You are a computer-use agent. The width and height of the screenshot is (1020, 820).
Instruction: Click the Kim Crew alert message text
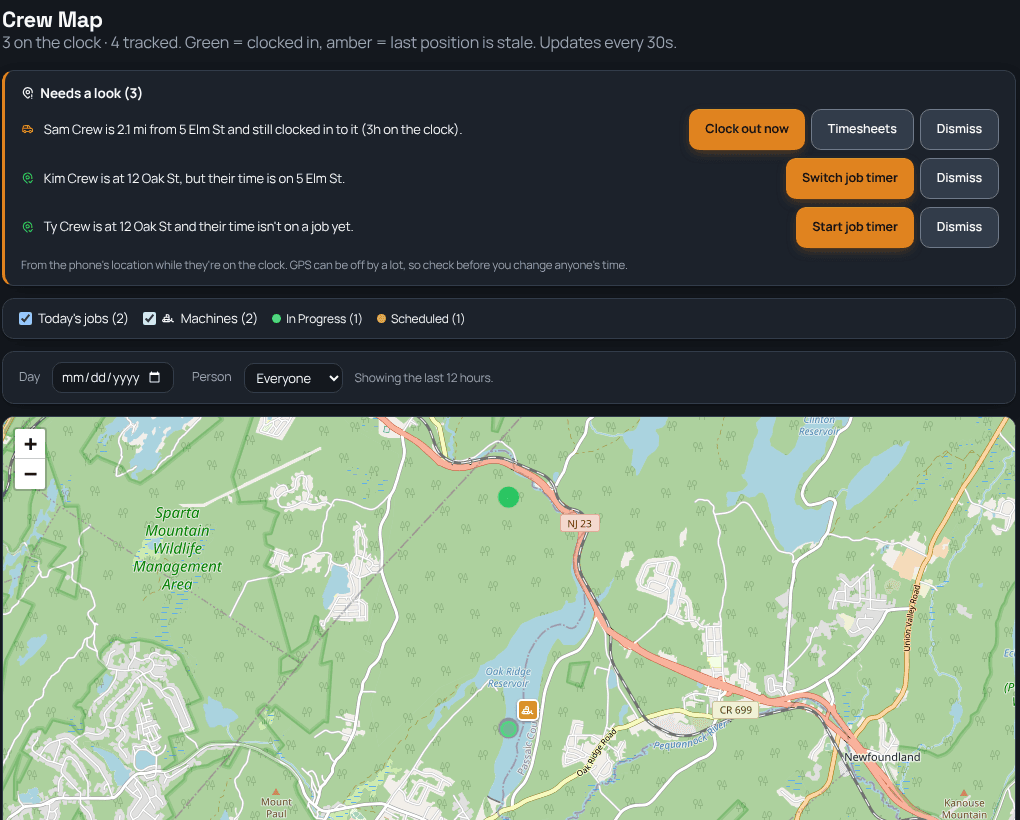[x=194, y=178]
